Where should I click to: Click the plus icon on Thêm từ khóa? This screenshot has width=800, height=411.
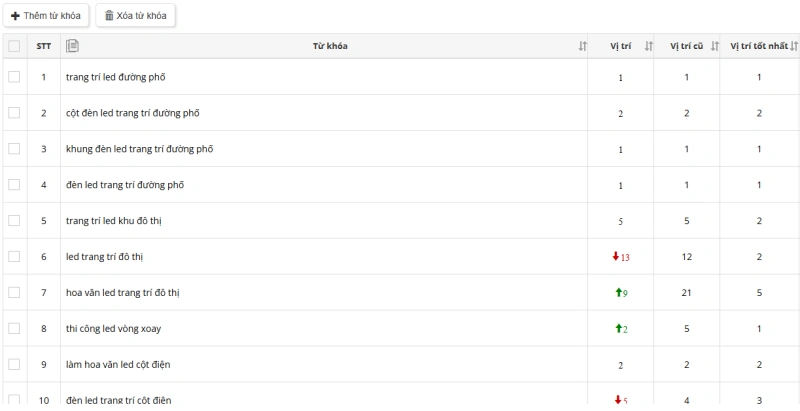[15, 16]
